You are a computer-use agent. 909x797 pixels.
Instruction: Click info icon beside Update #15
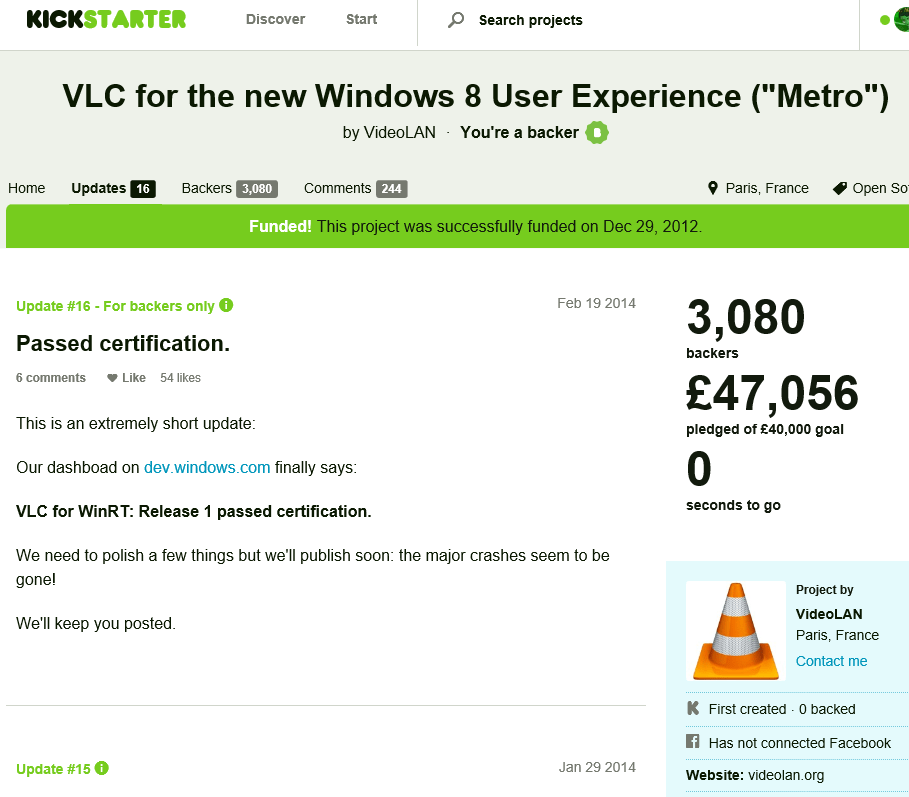(x=102, y=768)
